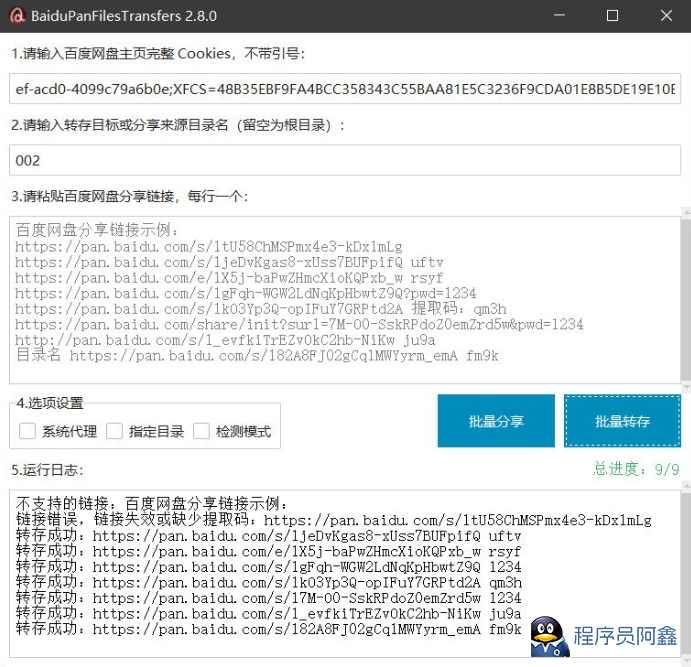Minimize the BaiduPanFilesTransfers window
The image size is (691, 667).
(x=559, y=16)
